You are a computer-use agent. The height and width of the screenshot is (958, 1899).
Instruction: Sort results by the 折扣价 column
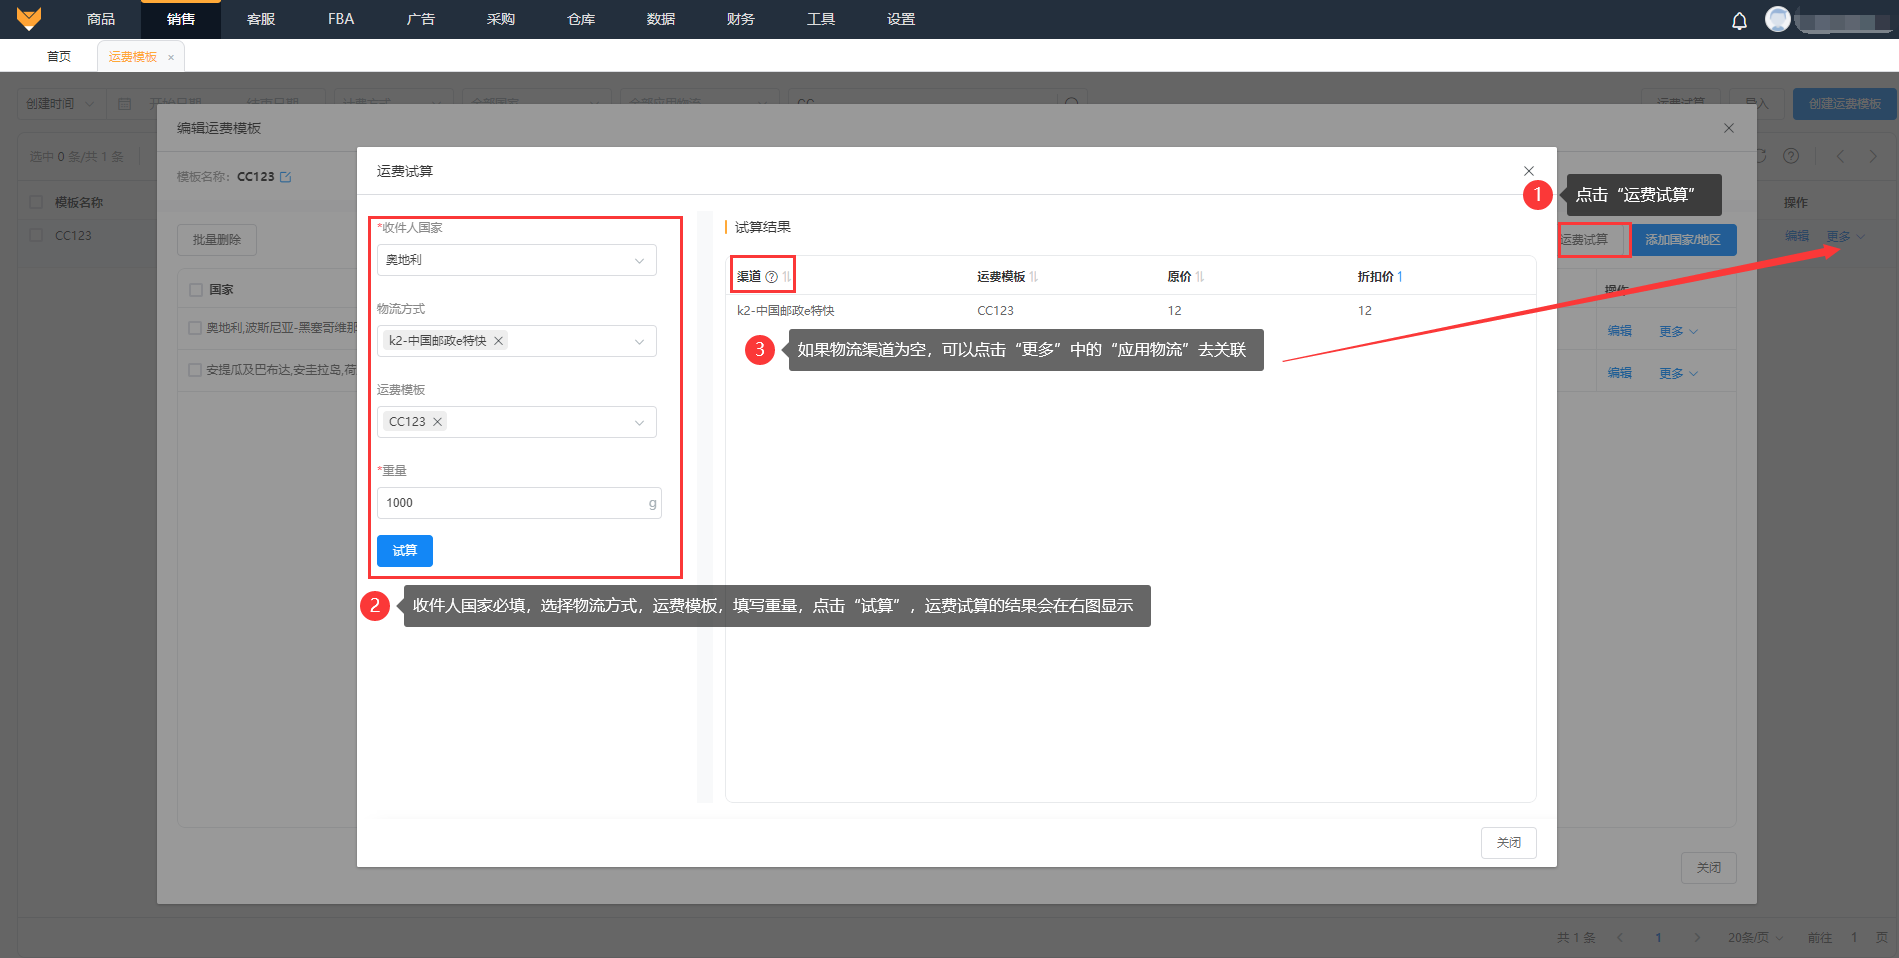click(x=1400, y=277)
